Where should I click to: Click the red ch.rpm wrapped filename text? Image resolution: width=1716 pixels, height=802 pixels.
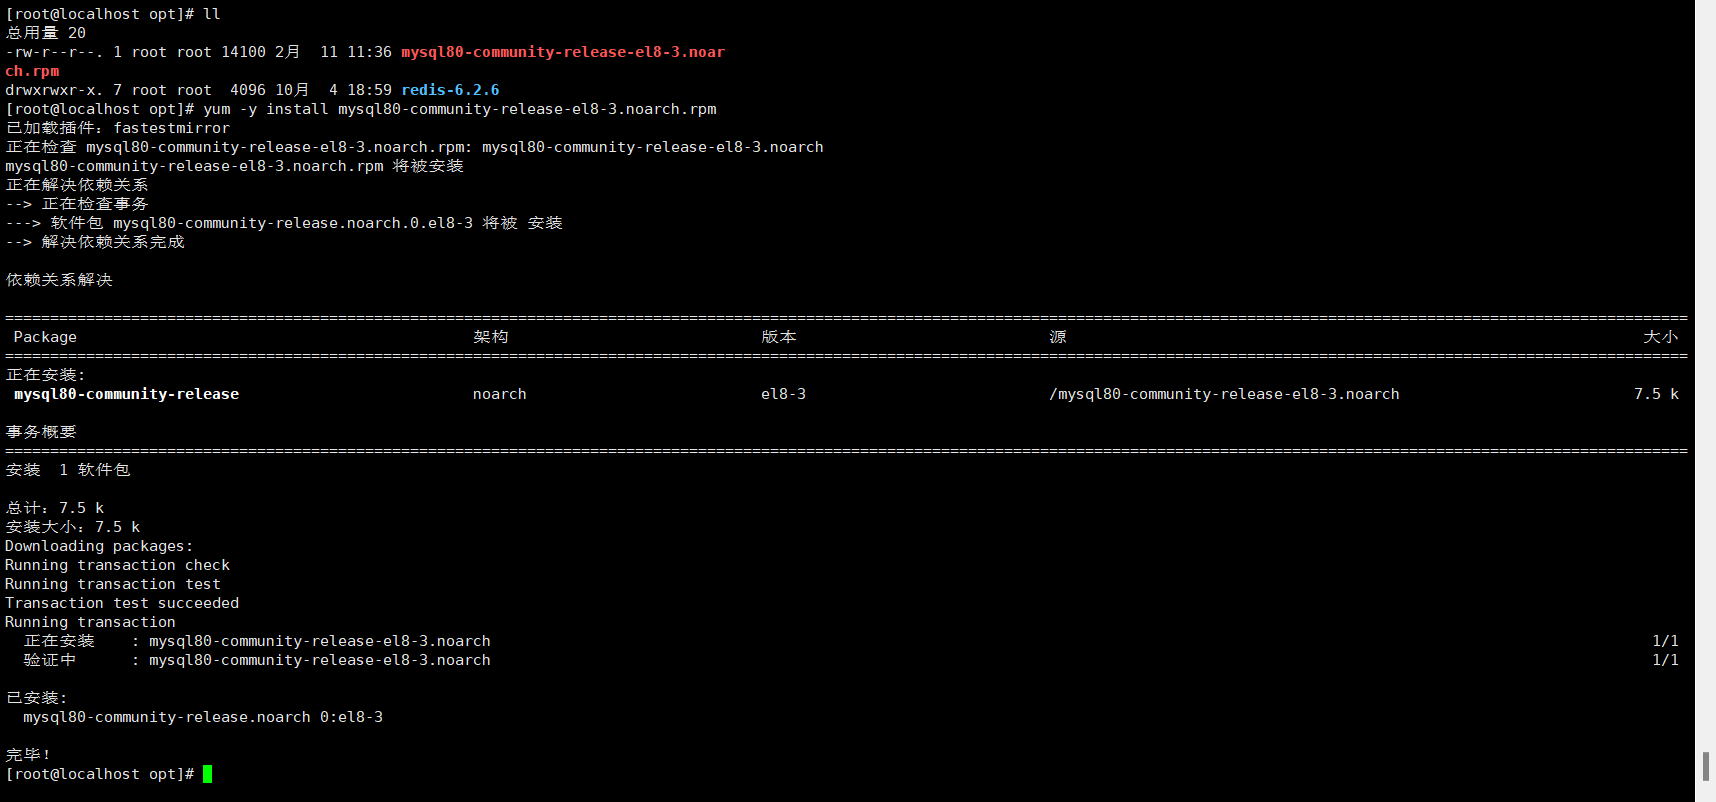click(32, 71)
